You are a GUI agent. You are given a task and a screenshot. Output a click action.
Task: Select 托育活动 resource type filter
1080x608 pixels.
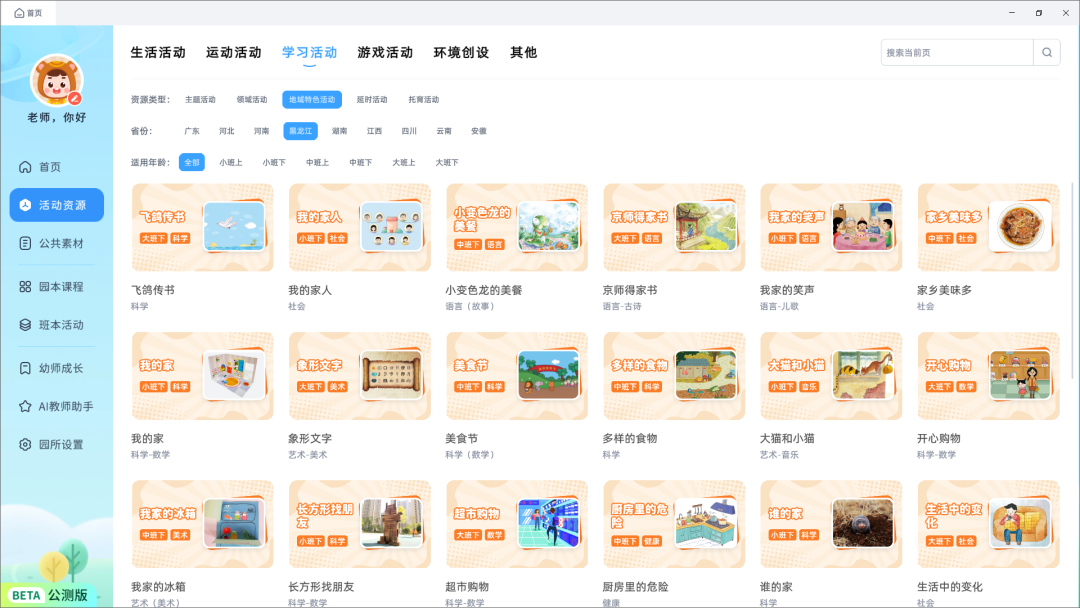tap(423, 100)
